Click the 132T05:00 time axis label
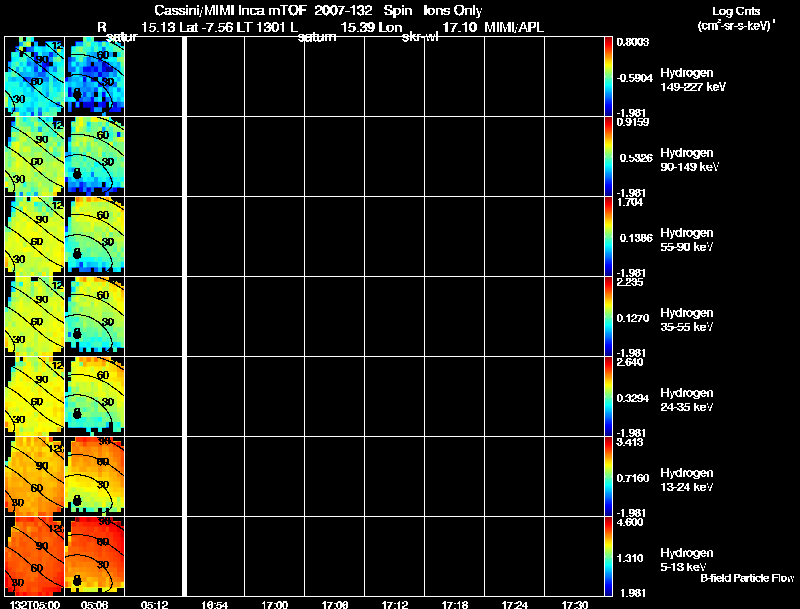 coord(35,604)
